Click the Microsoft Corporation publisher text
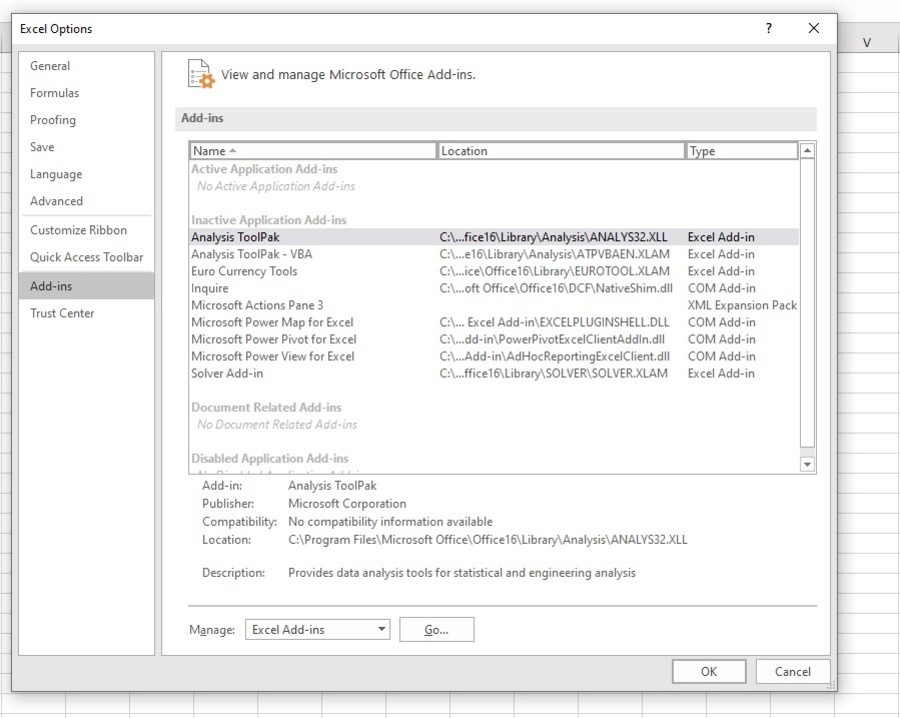Screen dimensions: 900x718 coord(347,503)
